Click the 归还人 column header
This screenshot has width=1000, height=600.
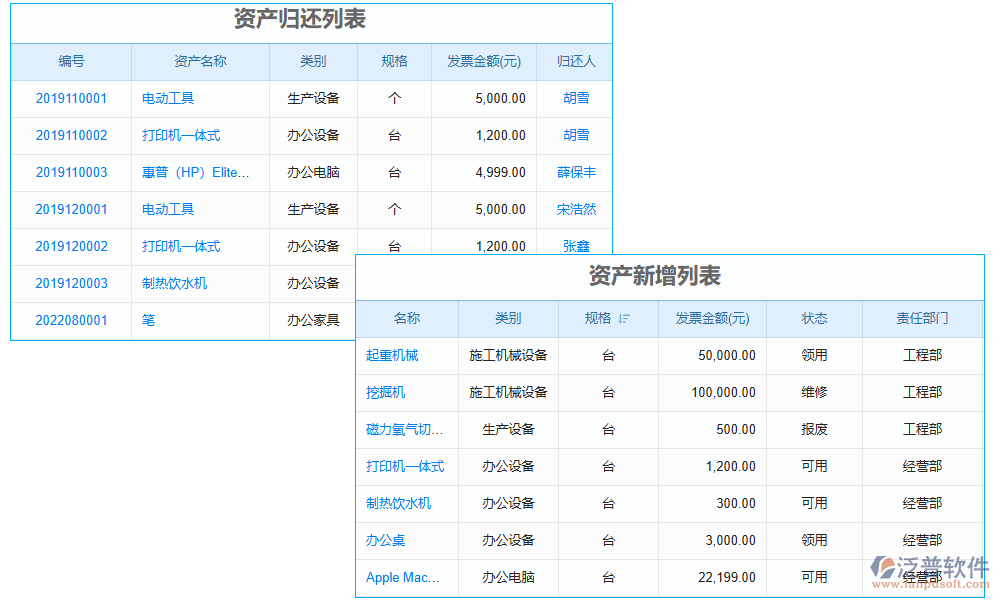coord(576,62)
